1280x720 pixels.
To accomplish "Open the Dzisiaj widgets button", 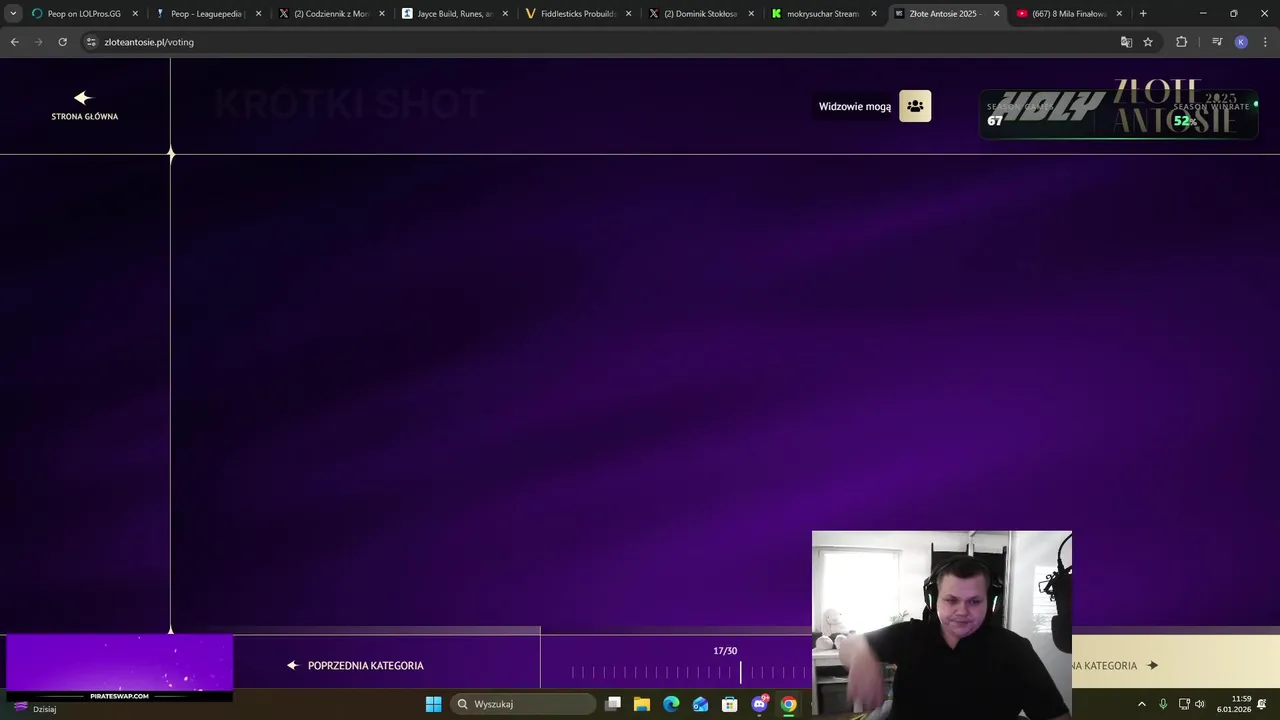I will [33, 708].
